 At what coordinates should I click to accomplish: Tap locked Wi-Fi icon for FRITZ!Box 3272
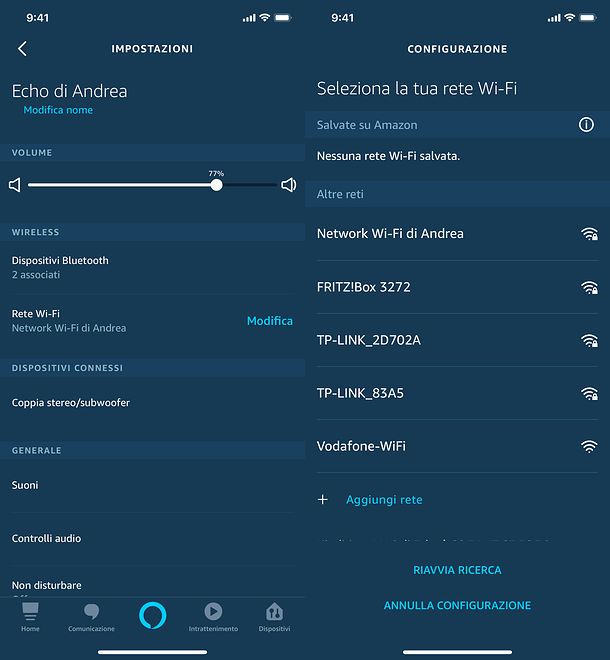[x=589, y=287]
